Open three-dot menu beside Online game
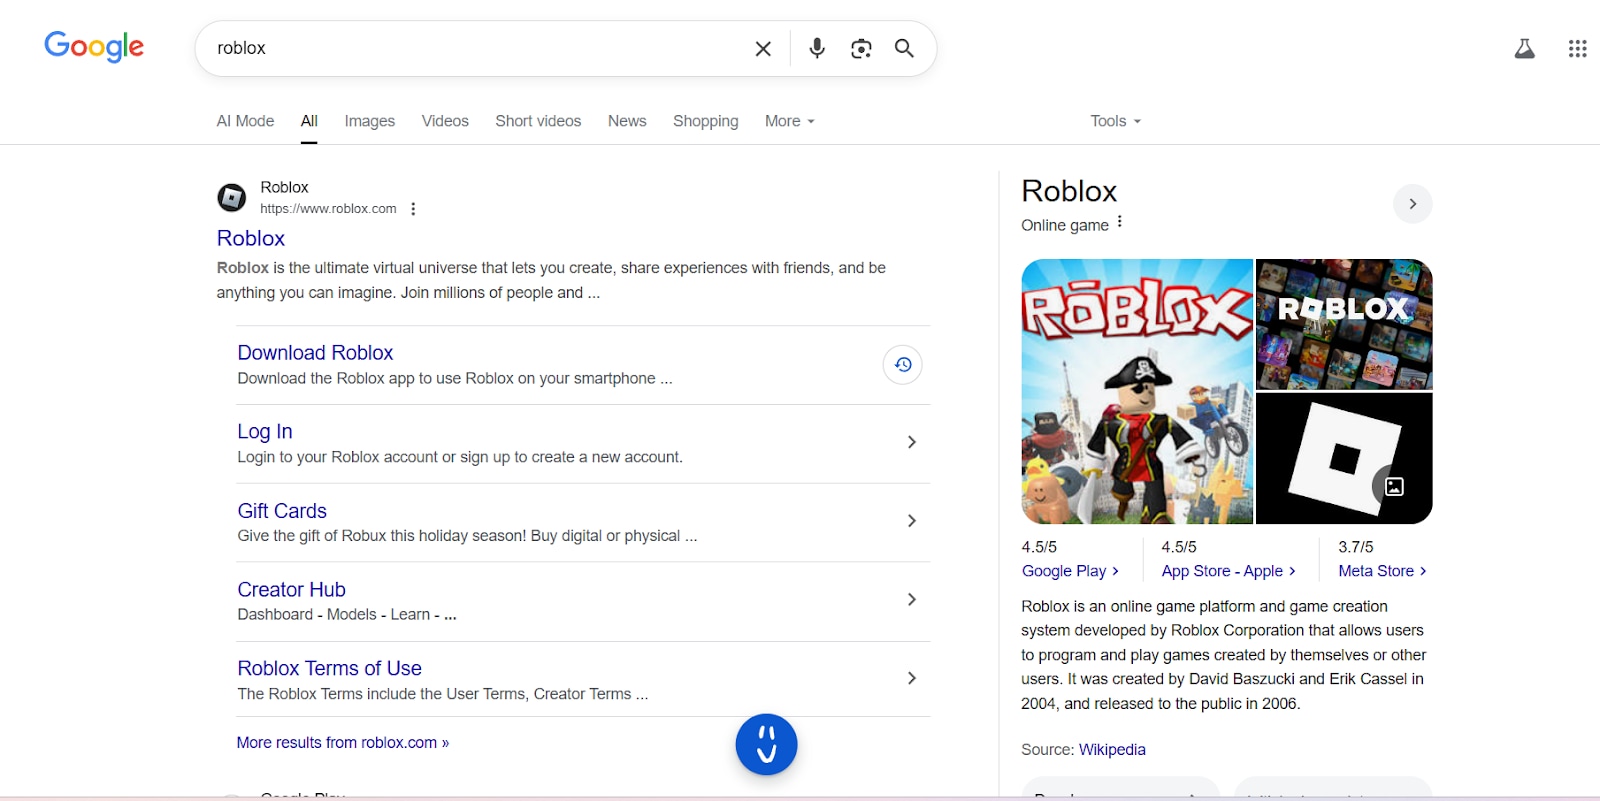Screen dimensions: 1600x801 coord(1120,222)
